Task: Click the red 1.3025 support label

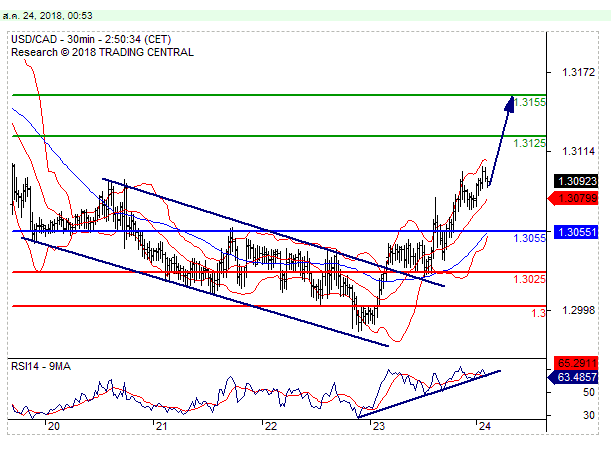Action: (x=530, y=279)
